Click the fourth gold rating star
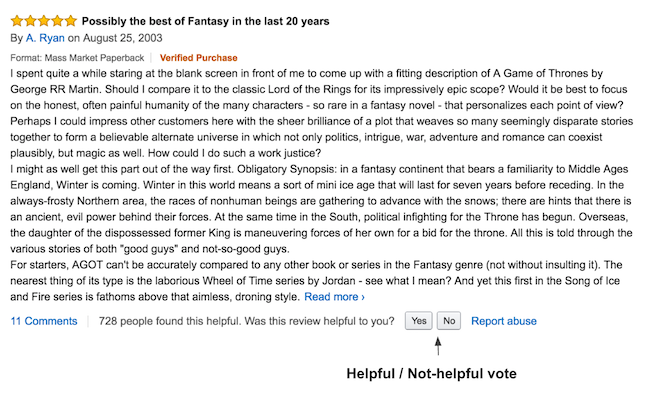This screenshot has width=650, height=397. coord(57,21)
